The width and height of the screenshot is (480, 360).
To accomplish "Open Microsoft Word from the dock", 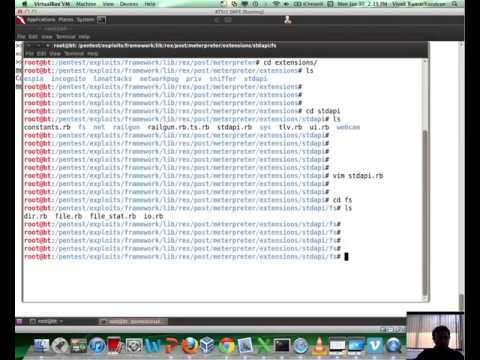I will pos(153,346).
